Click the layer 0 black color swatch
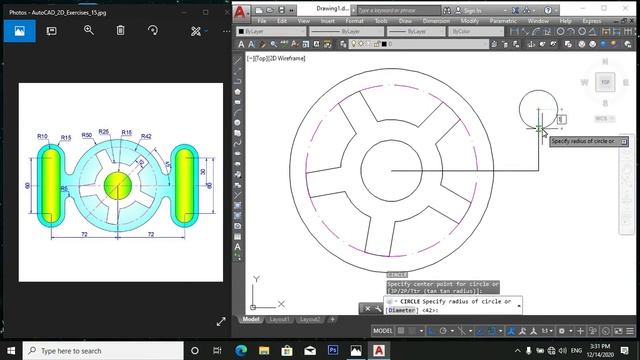 coord(384,44)
